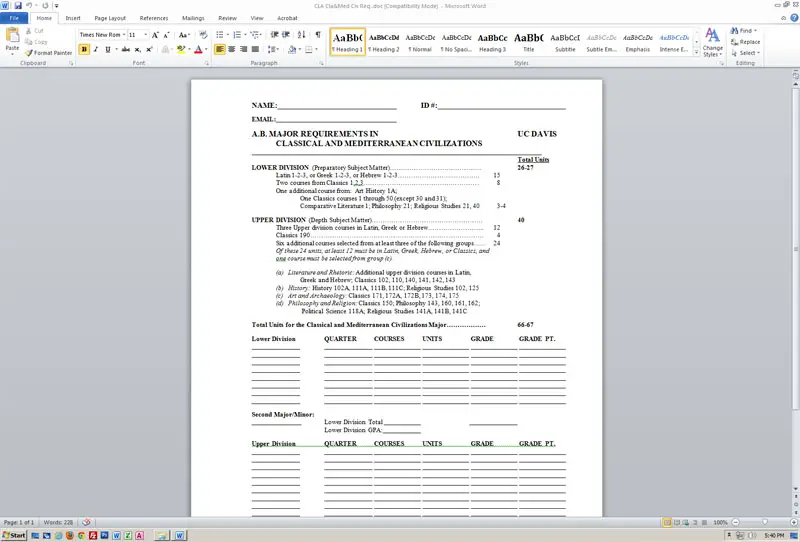Switch to the Insert tab
Screen dimensions: 800x542
(x=73, y=18)
